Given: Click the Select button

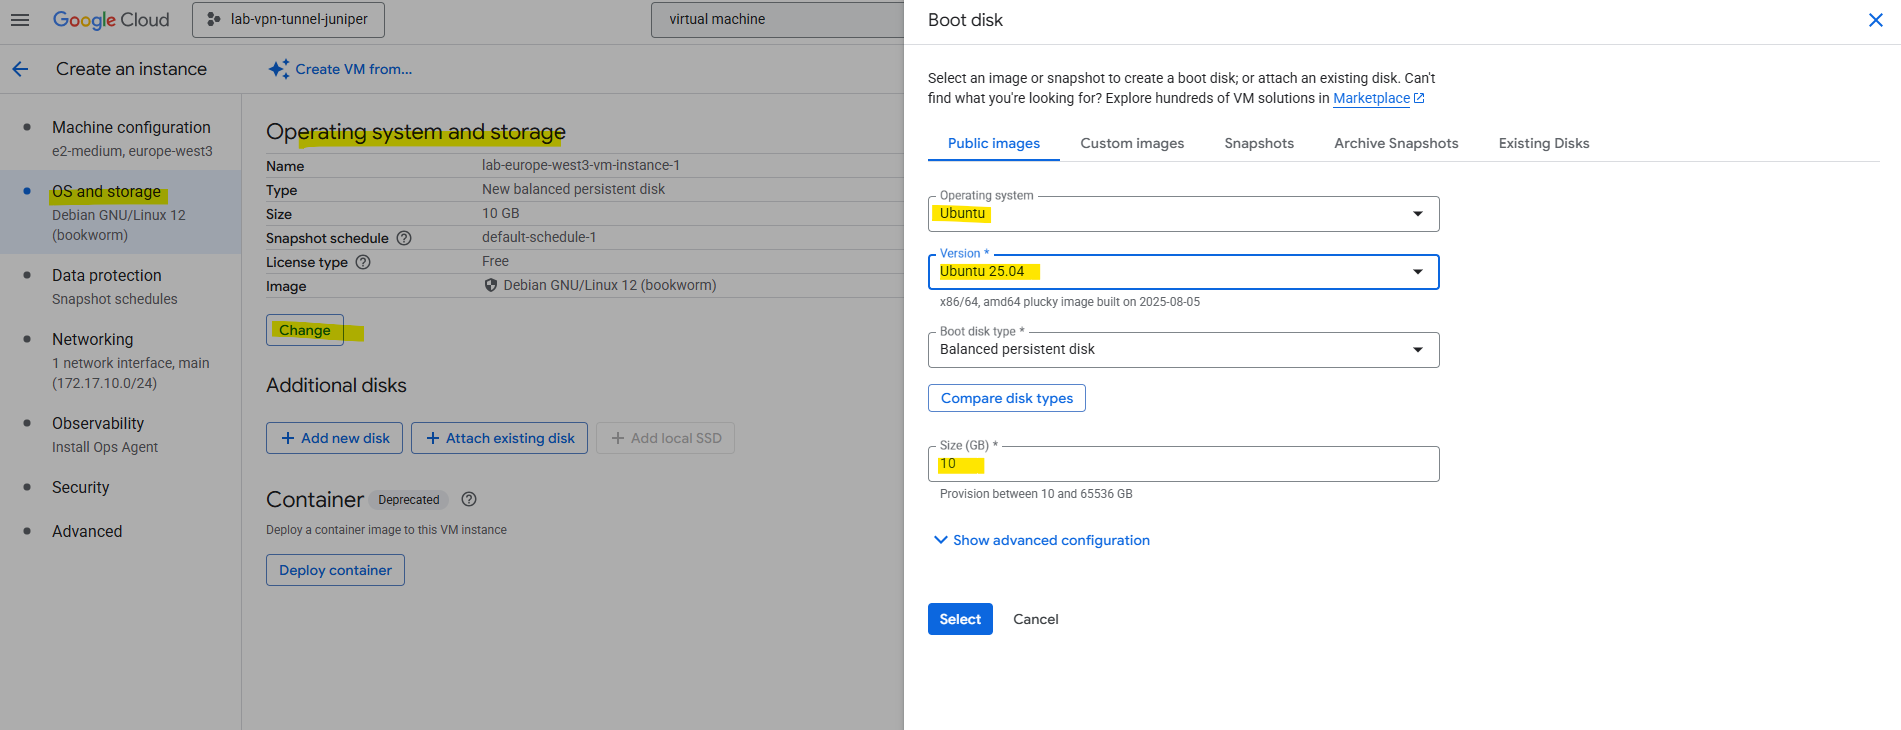Looking at the screenshot, I should pyautogui.click(x=960, y=619).
